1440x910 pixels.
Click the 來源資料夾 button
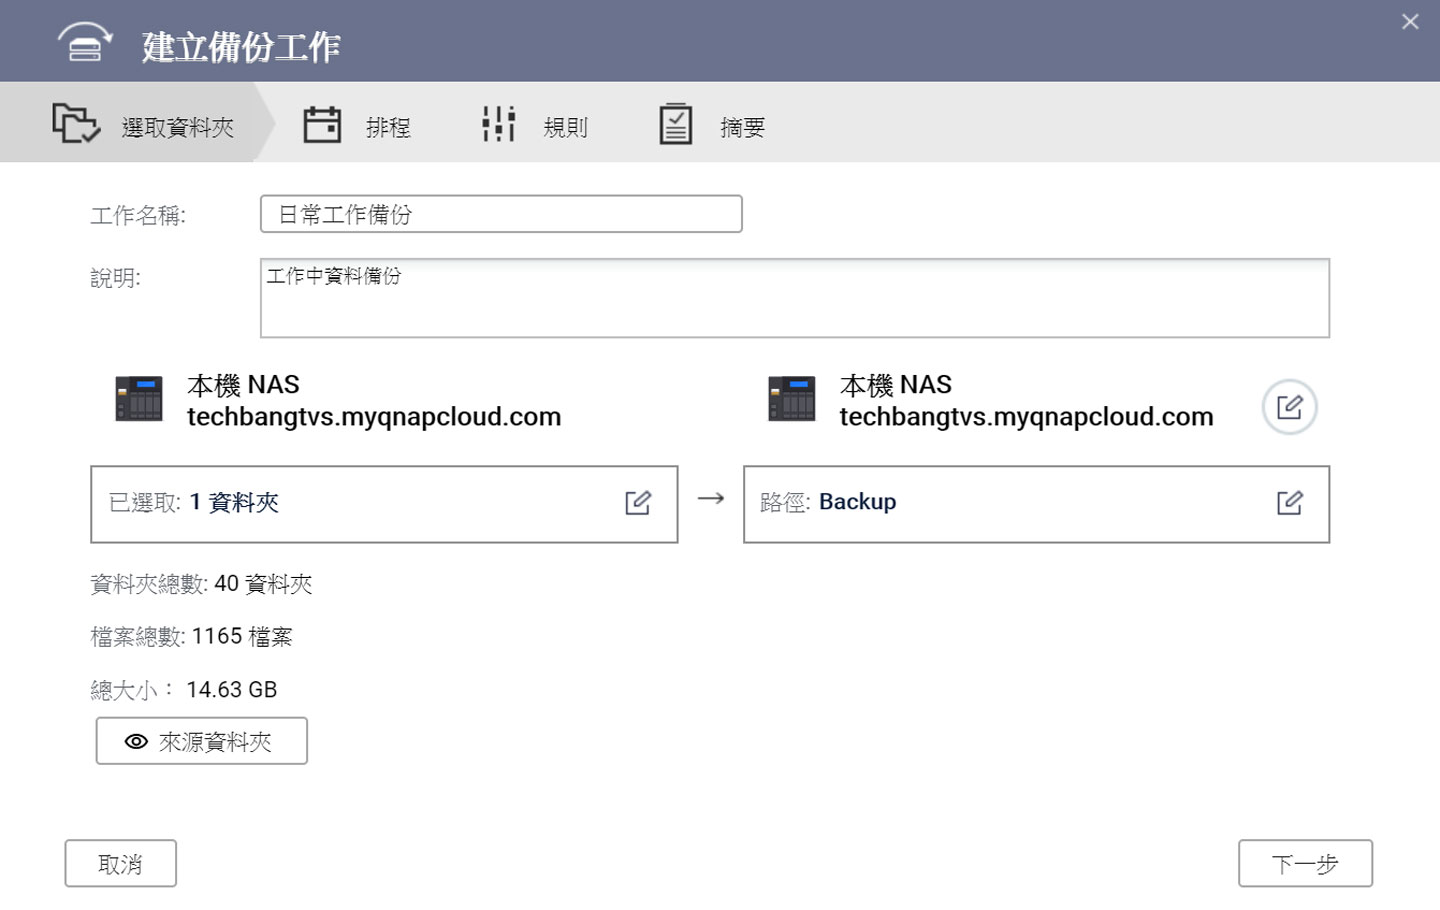[202, 741]
